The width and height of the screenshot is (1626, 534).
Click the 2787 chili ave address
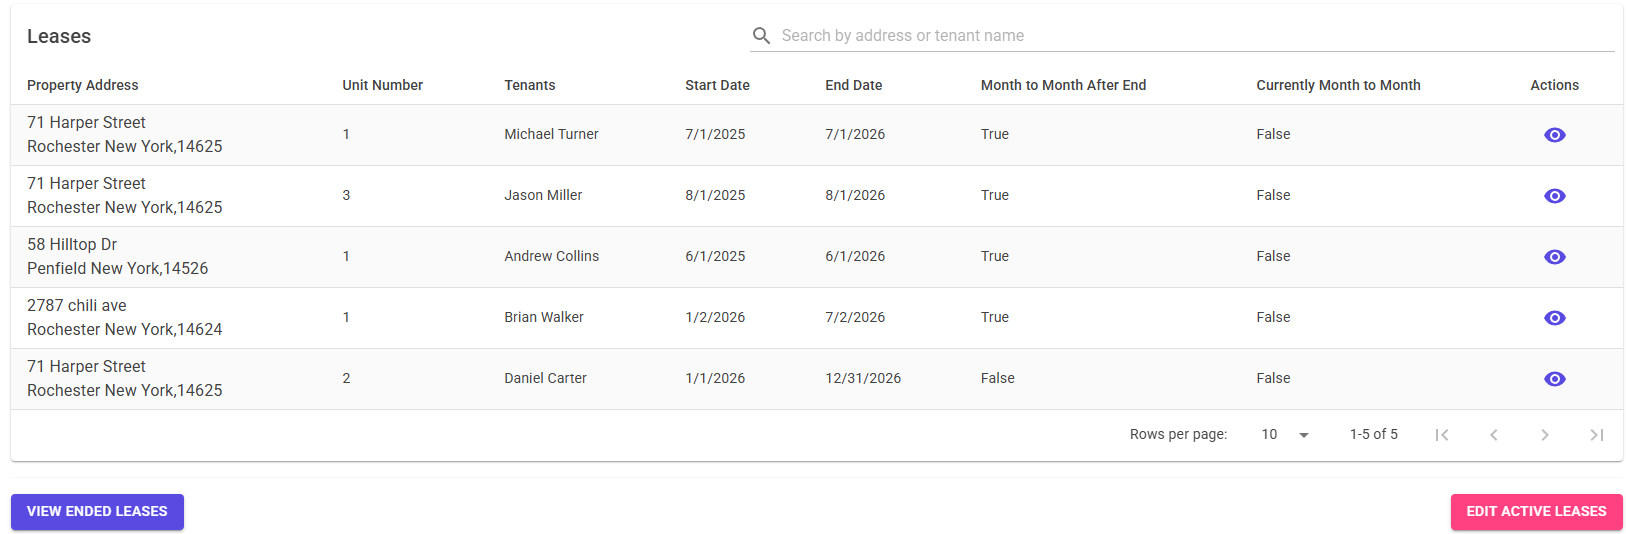77,306
